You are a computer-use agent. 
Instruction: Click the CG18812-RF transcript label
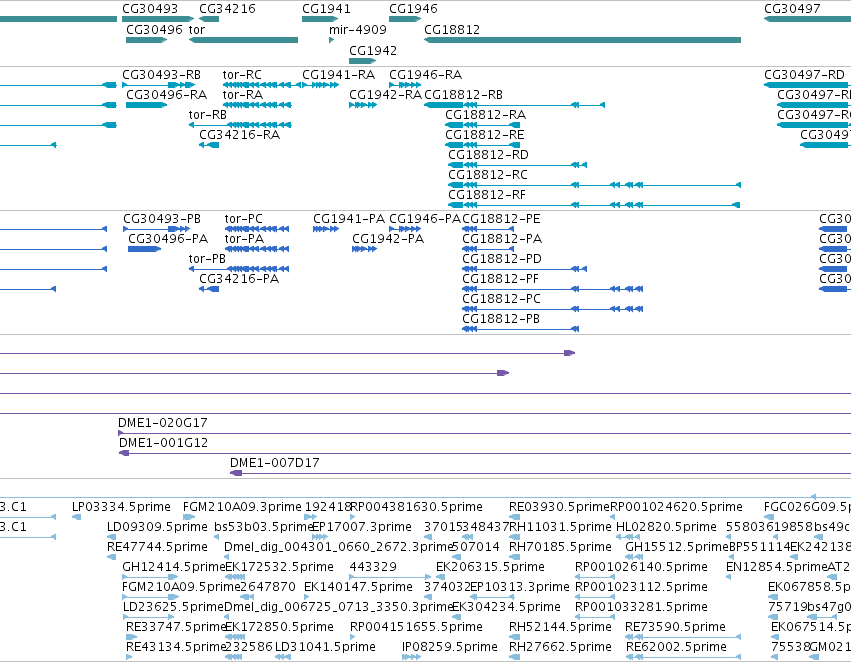pos(486,195)
